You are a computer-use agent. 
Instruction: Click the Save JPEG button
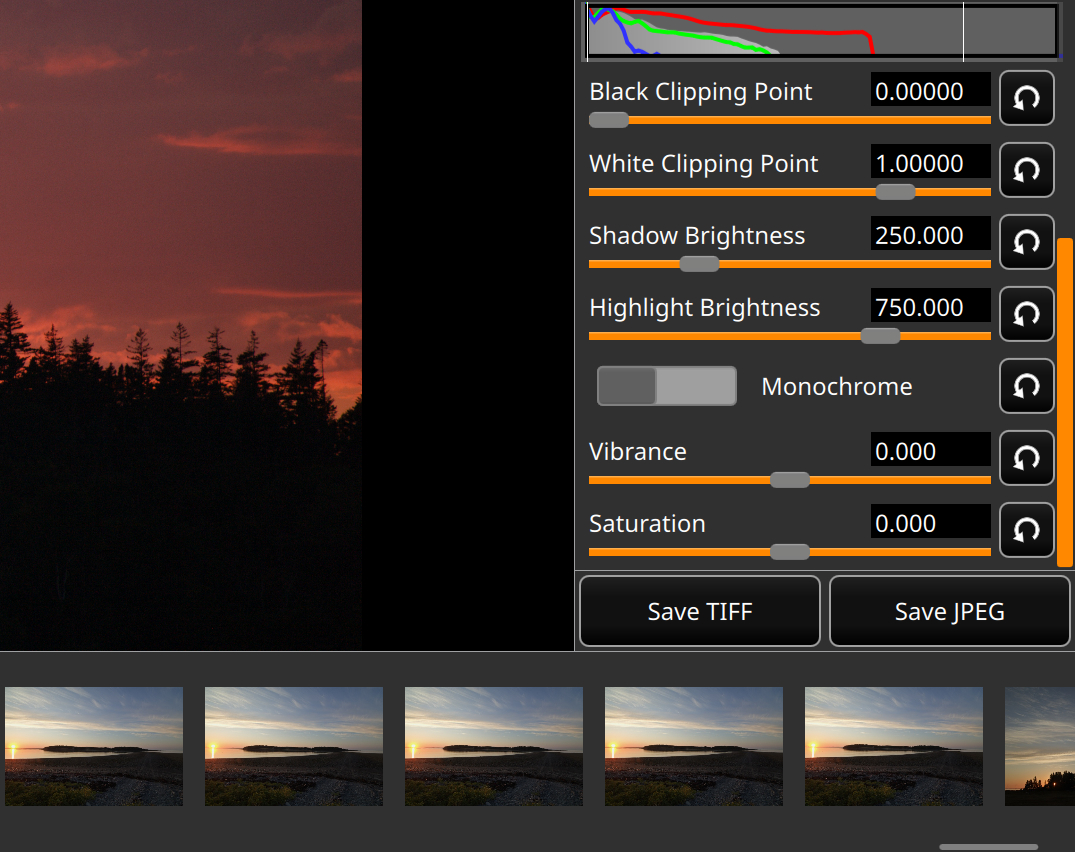[x=950, y=611]
